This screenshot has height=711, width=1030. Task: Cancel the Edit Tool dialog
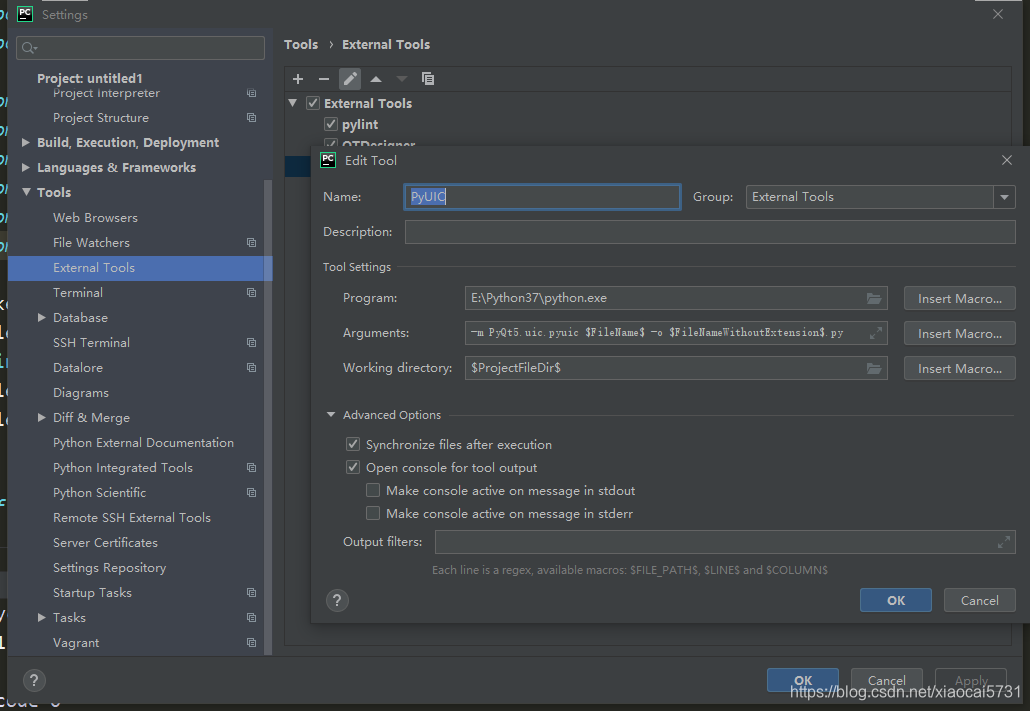tap(979, 600)
